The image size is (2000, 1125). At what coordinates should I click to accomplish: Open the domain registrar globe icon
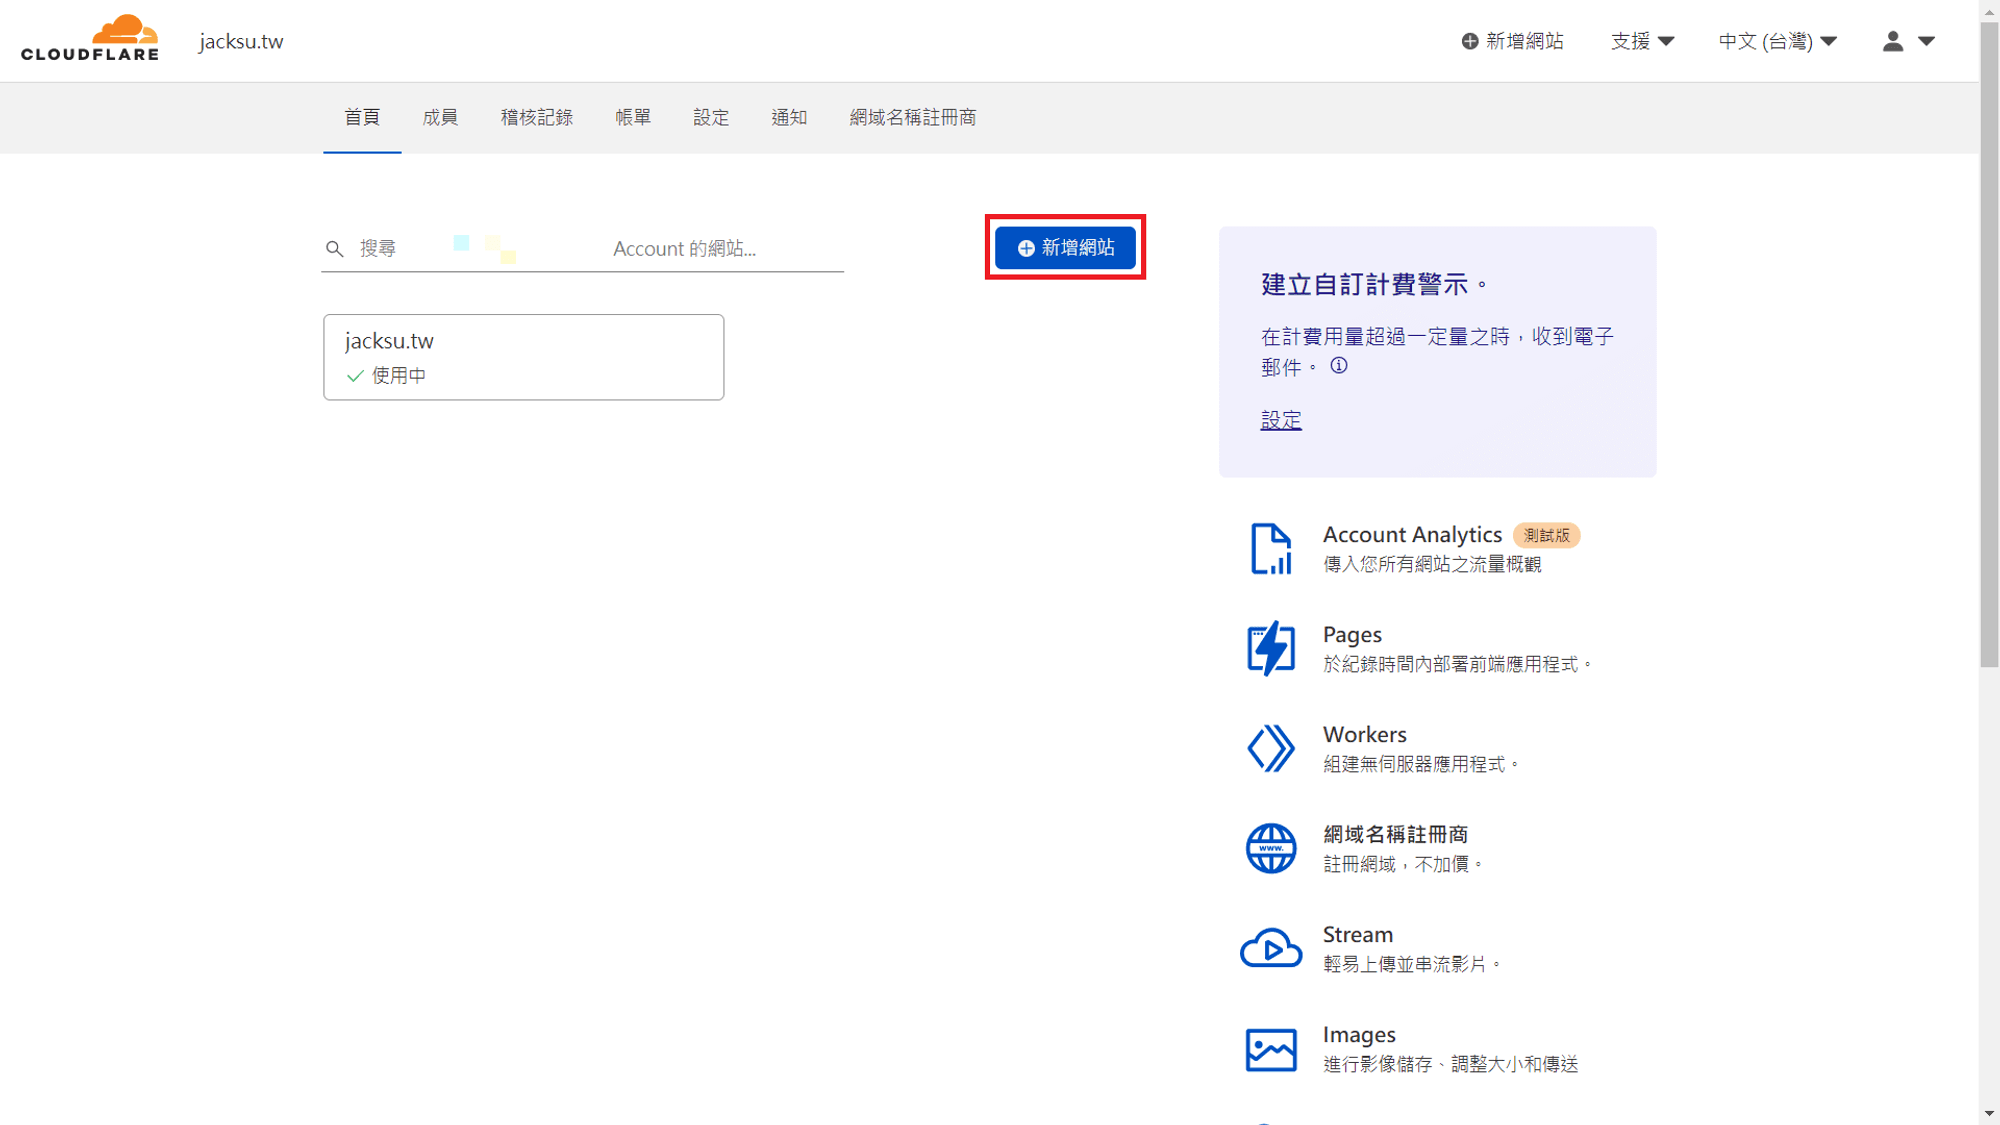1271,848
